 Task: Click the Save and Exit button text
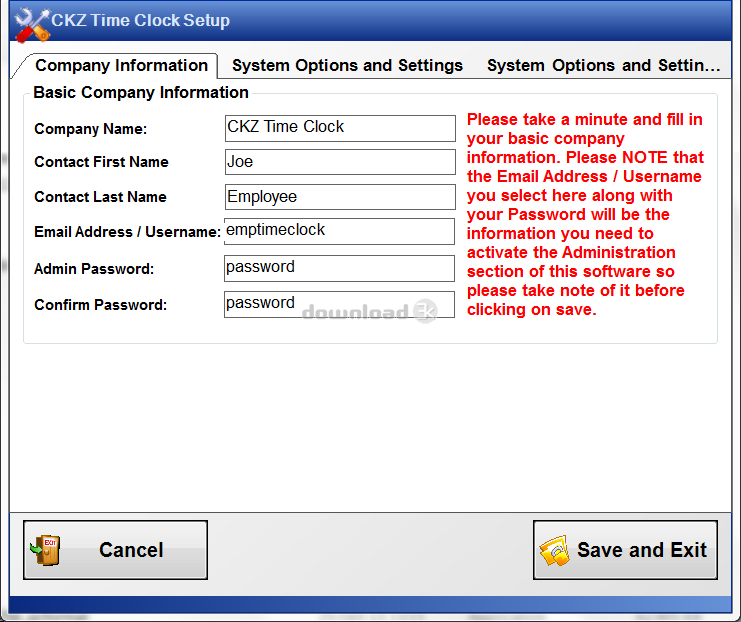[x=642, y=550]
